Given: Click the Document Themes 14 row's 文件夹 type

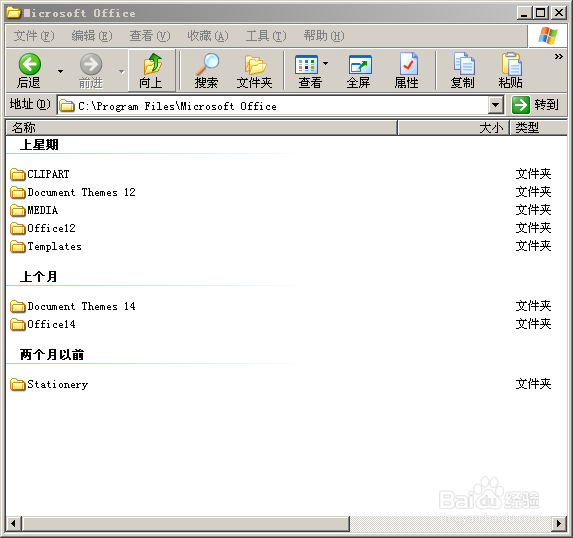Looking at the screenshot, I should click(x=533, y=306).
